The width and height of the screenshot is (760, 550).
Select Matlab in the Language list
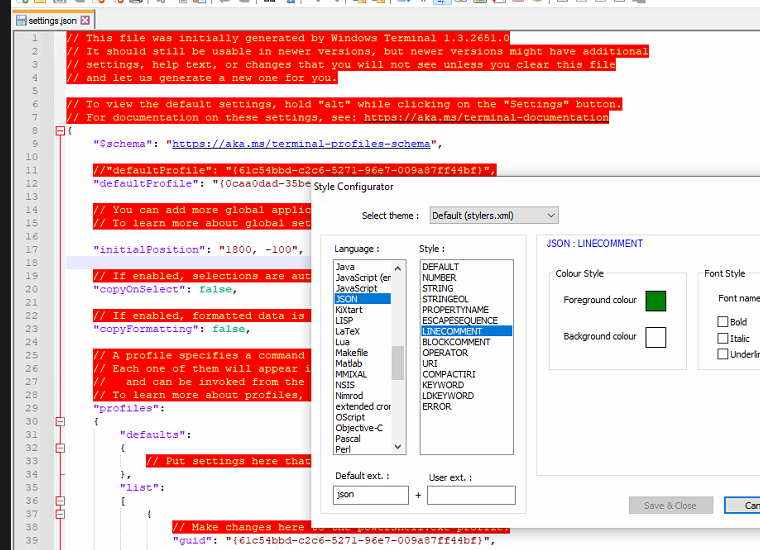coord(349,363)
